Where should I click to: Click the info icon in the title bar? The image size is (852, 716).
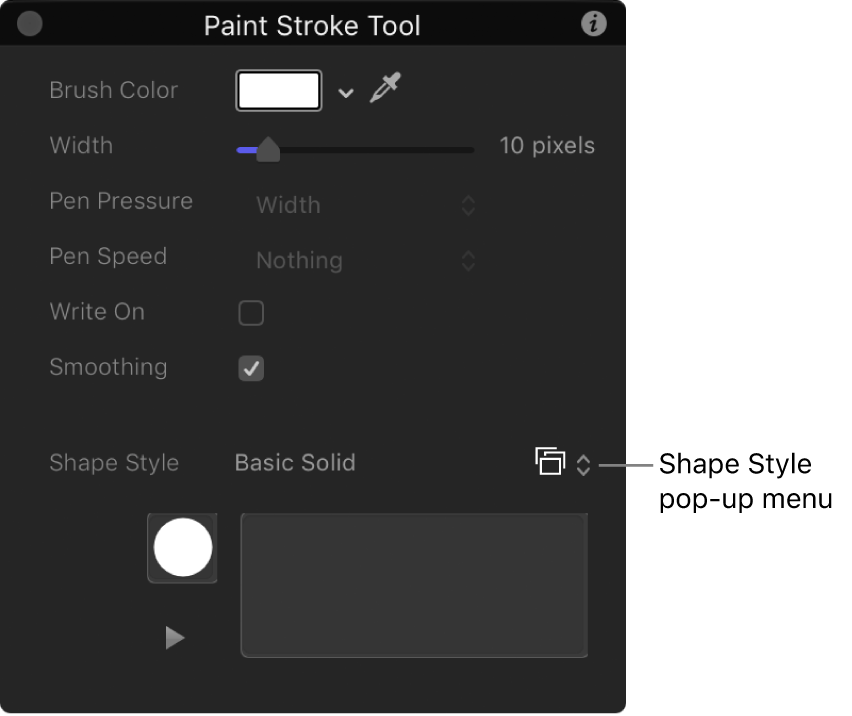tap(593, 23)
